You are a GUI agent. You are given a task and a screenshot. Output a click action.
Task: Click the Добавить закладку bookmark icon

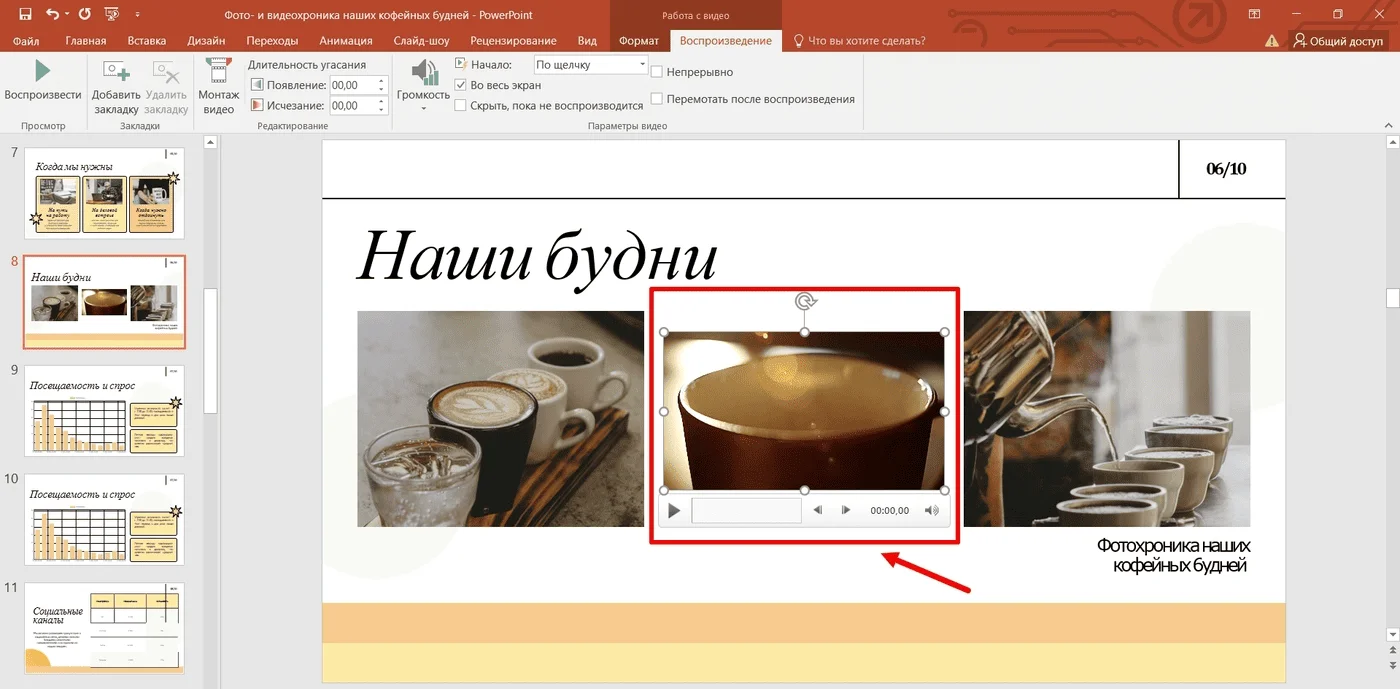[x=116, y=73]
